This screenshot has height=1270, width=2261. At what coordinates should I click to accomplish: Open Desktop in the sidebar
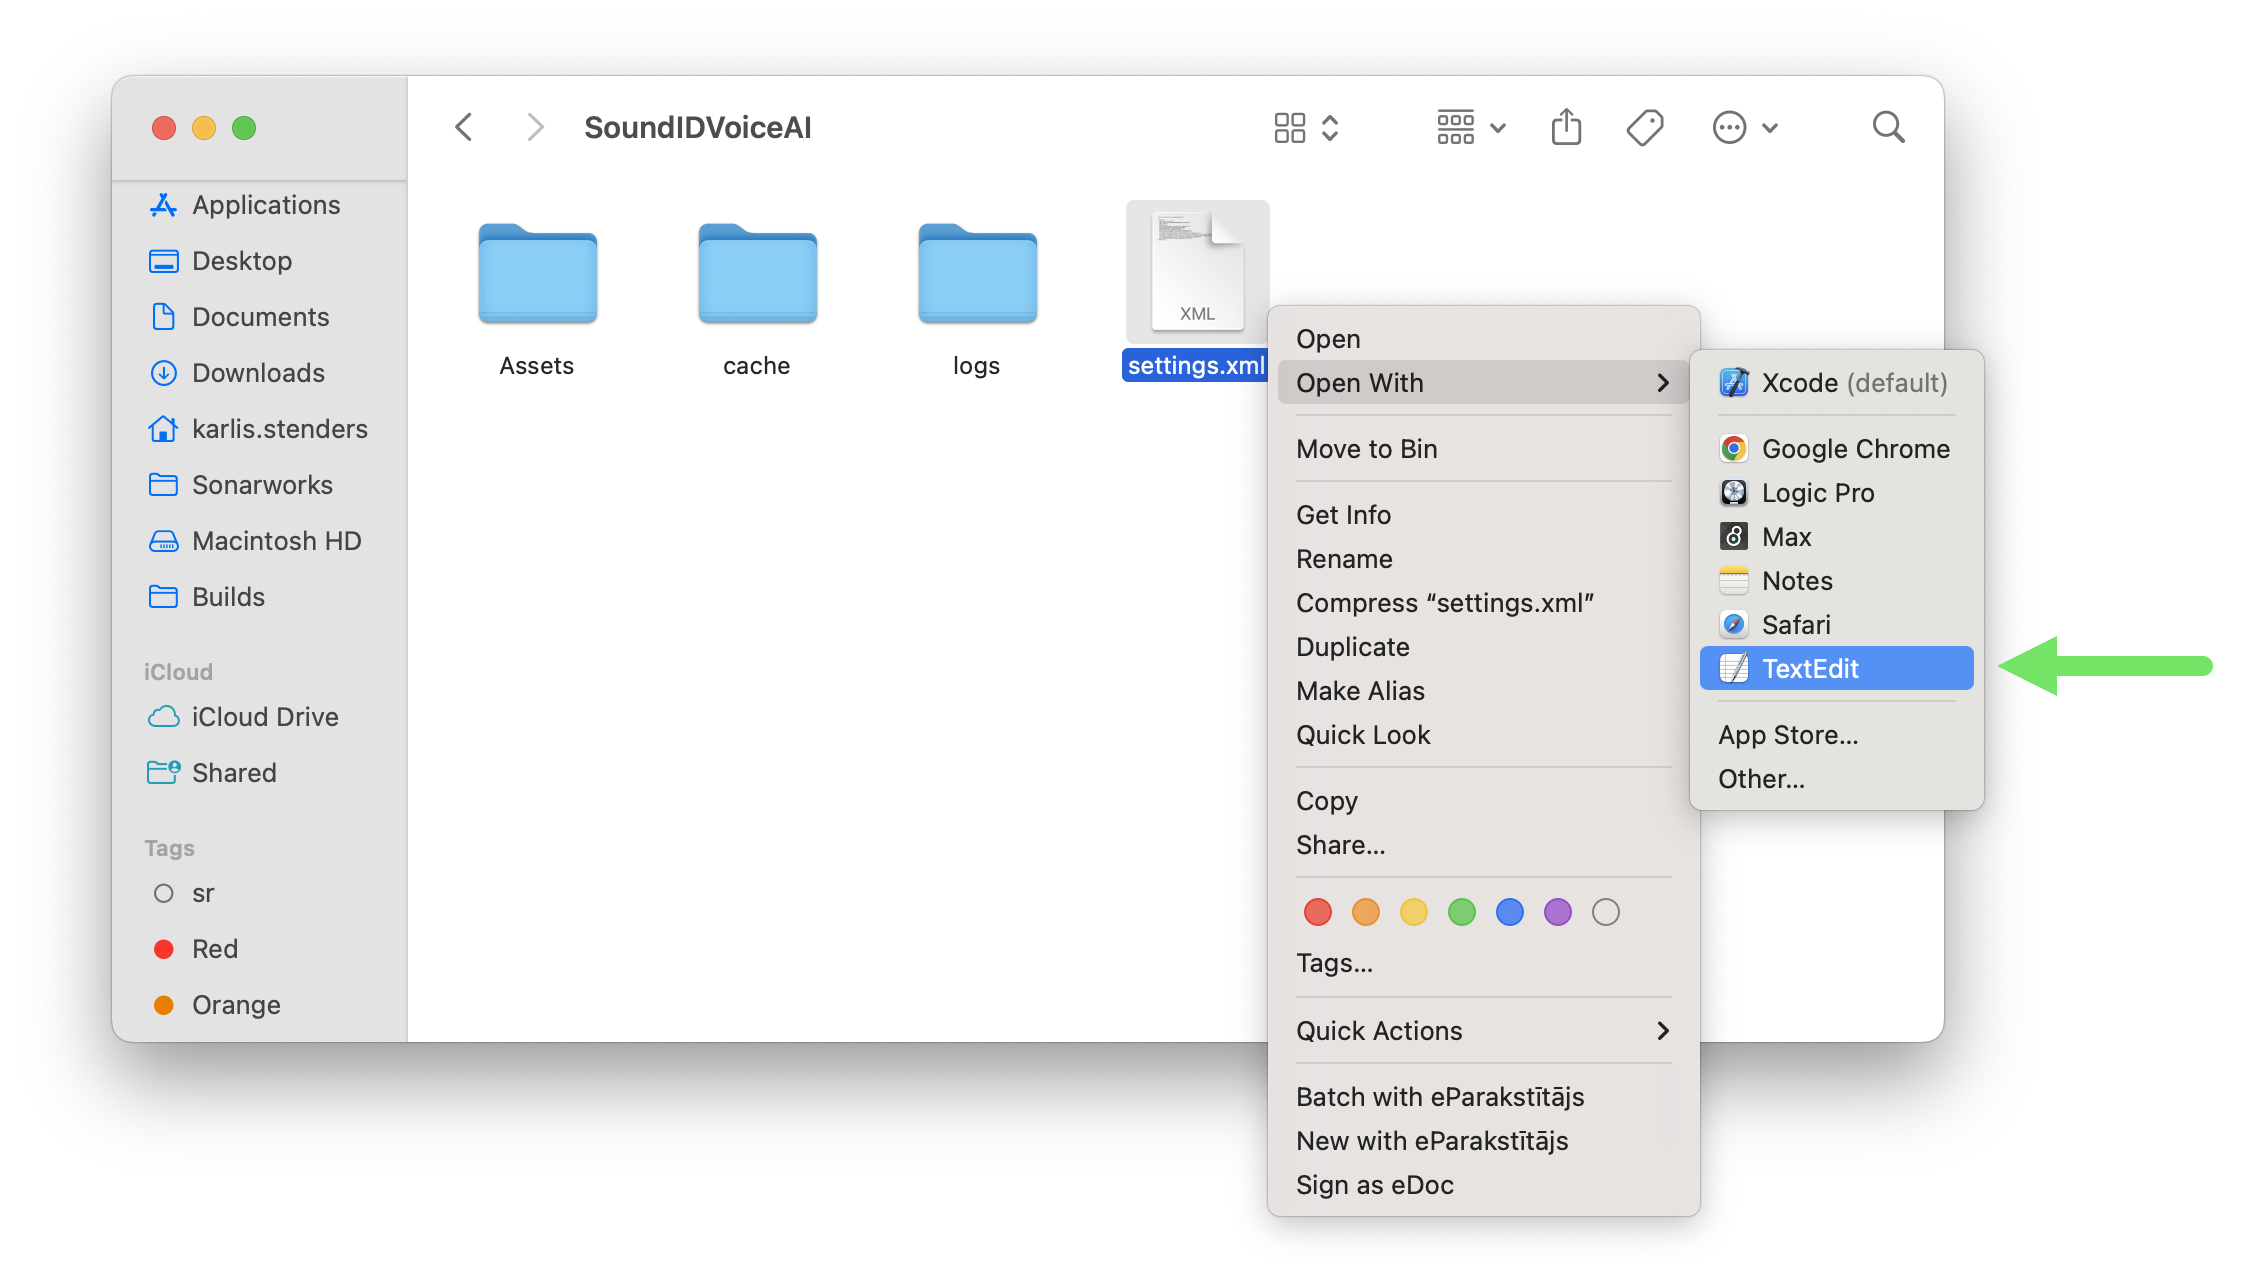coord(260,261)
